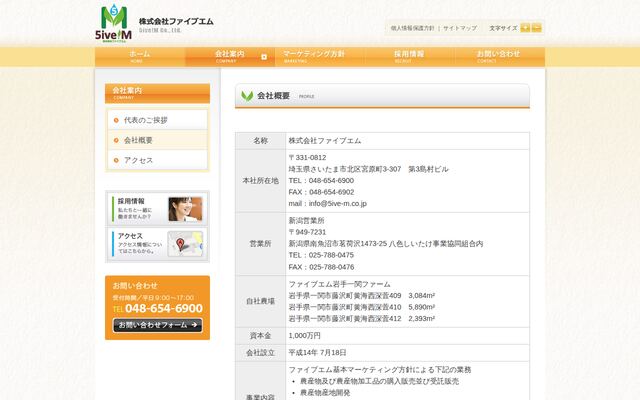The image size is (640, 400).
Task: Click the mail address info@5ive-m.co.jp
Action: coord(338,203)
